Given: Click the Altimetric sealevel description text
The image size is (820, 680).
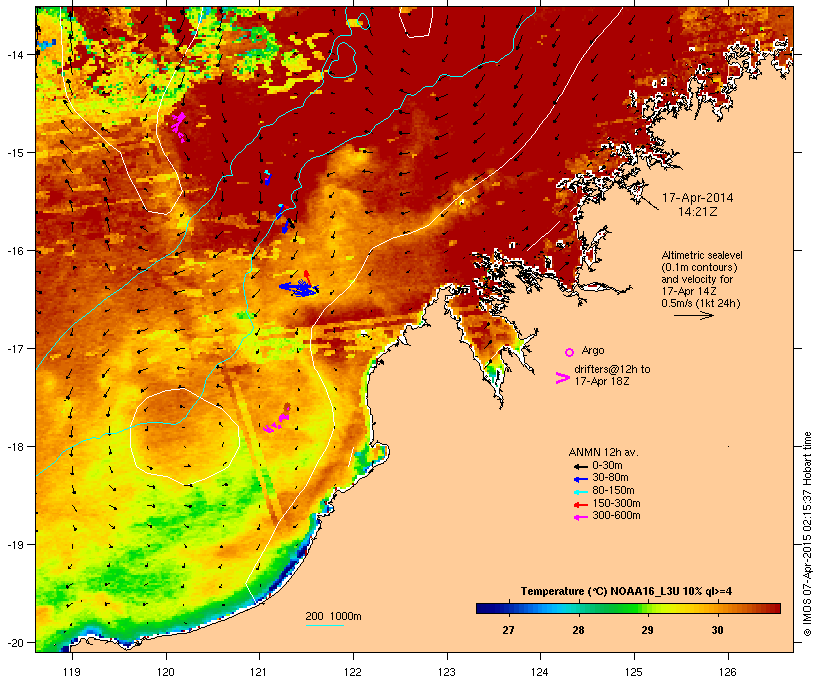Looking at the screenshot, I should click(x=702, y=279).
